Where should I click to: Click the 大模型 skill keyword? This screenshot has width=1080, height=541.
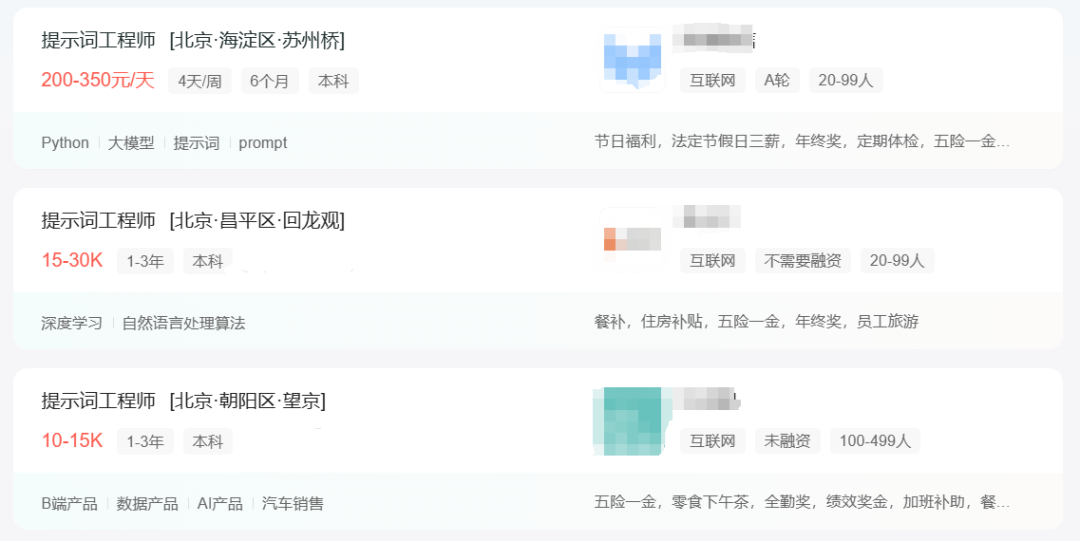pyautogui.click(x=132, y=143)
